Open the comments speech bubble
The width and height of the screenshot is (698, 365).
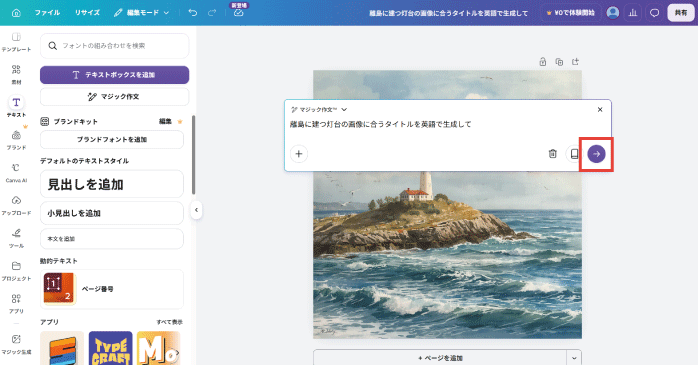pos(654,13)
